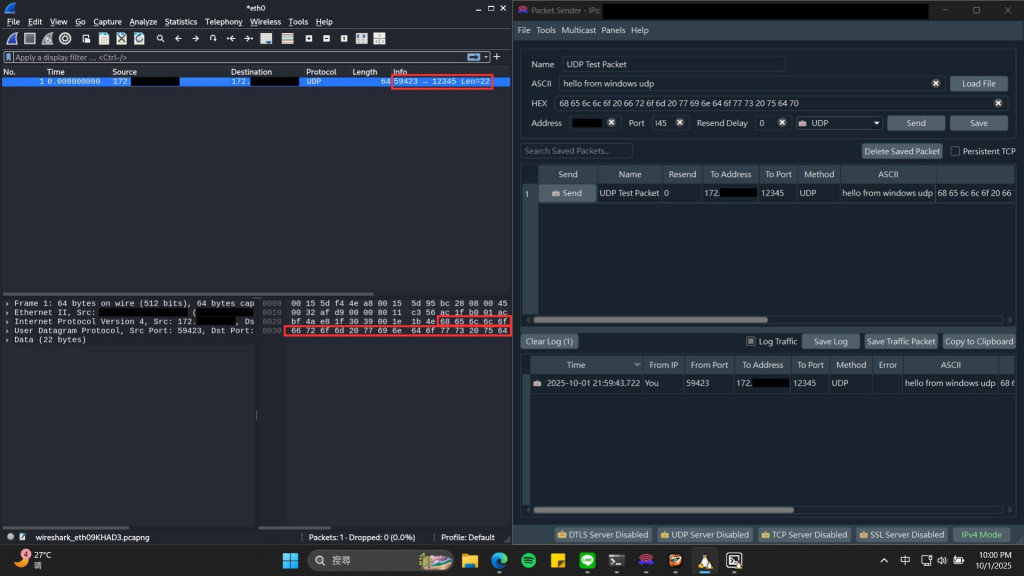This screenshot has height=576, width=1024.
Task: Toggle auto-scroll during live capture
Action: point(266,39)
